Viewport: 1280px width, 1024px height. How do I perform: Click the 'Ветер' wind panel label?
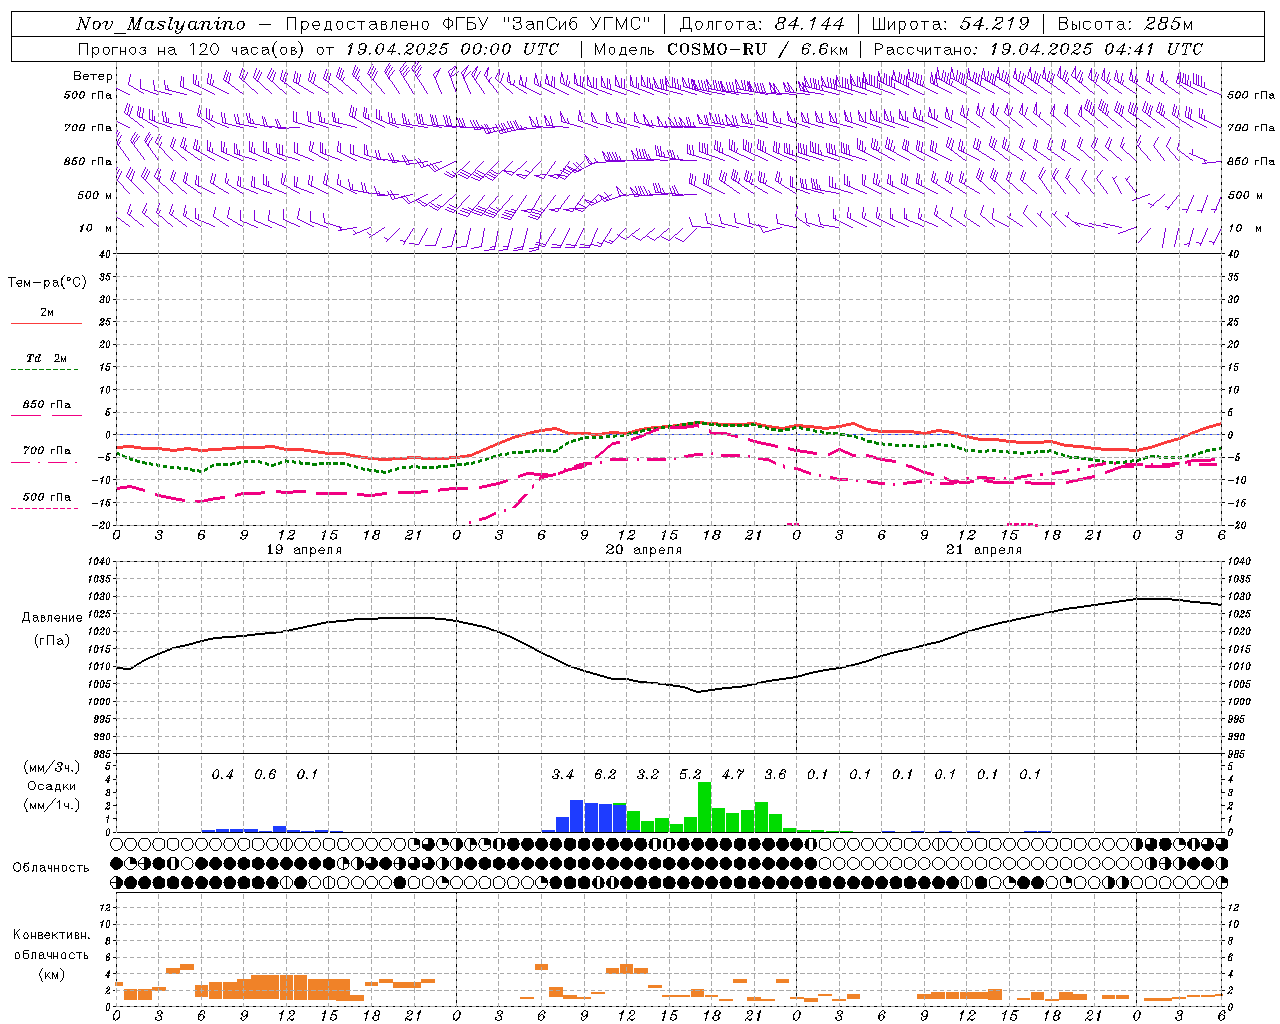93,76
